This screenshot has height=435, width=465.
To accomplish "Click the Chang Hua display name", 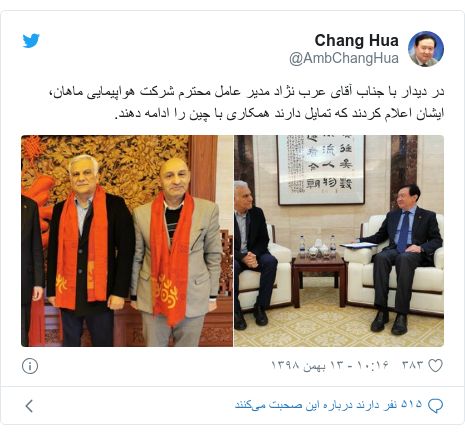I will coord(356,41).
